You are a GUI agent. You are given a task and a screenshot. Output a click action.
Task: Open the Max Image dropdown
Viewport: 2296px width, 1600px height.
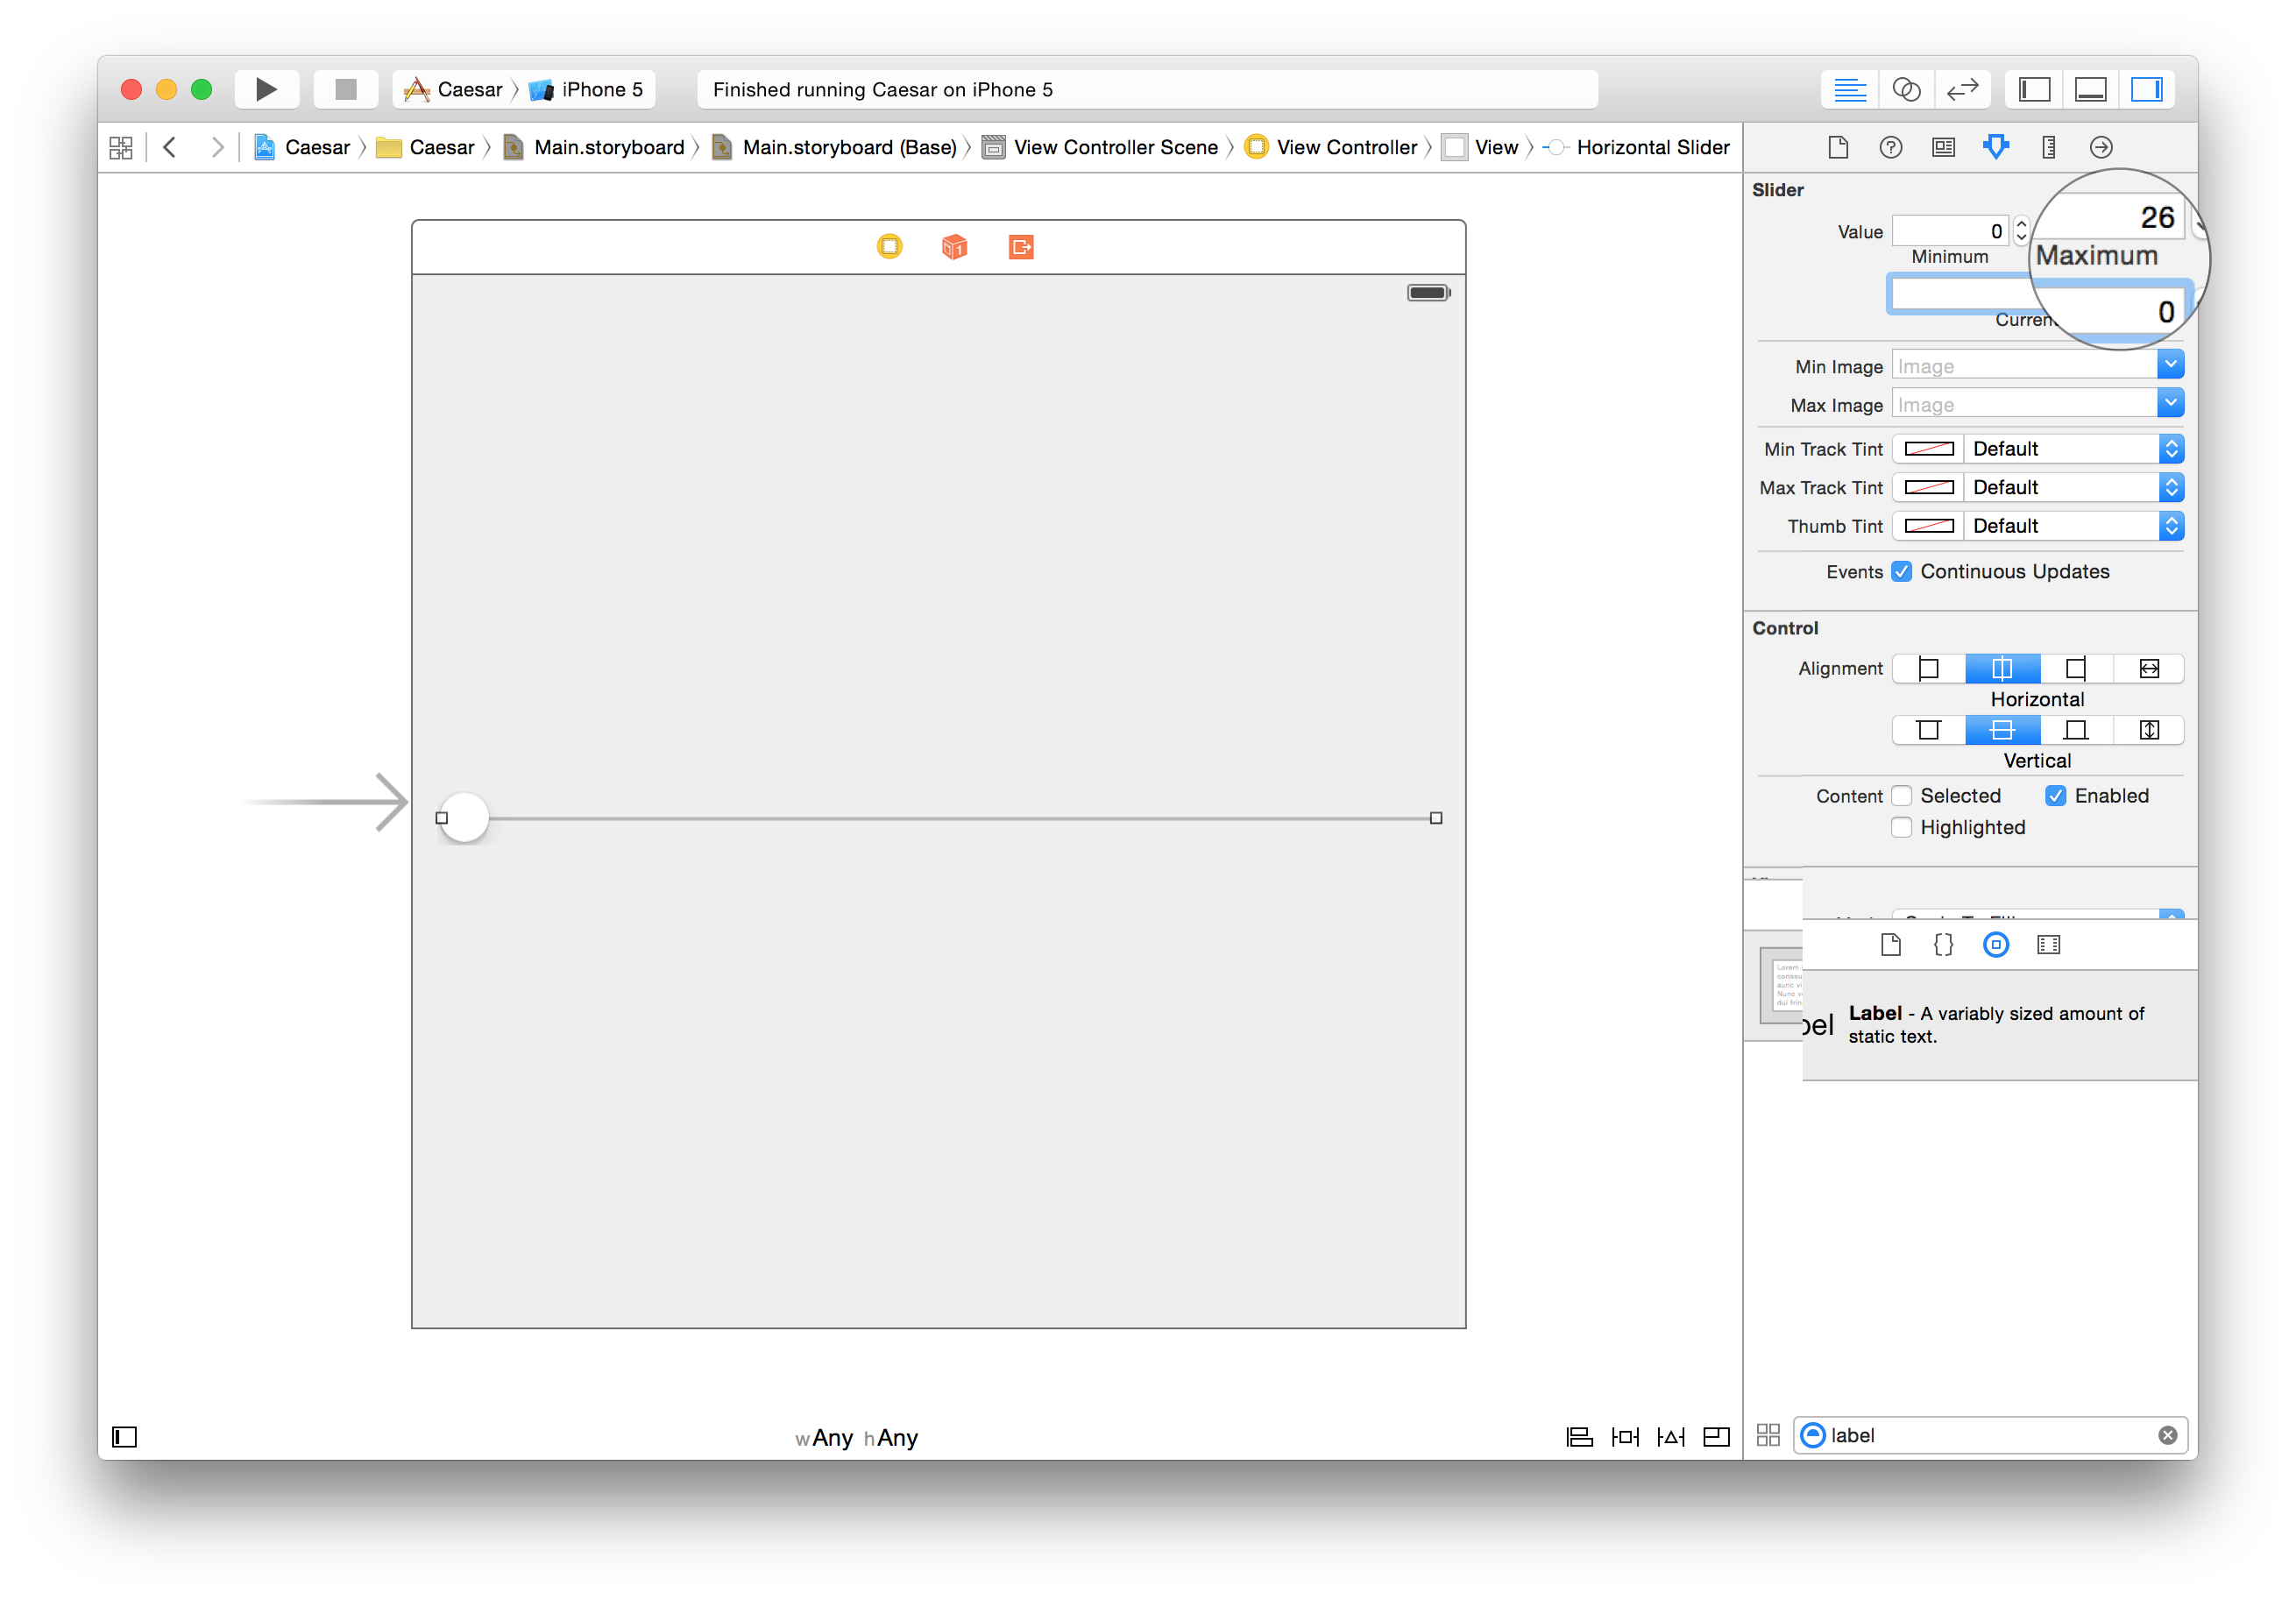pyautogui.click(x=2170, y=404)
